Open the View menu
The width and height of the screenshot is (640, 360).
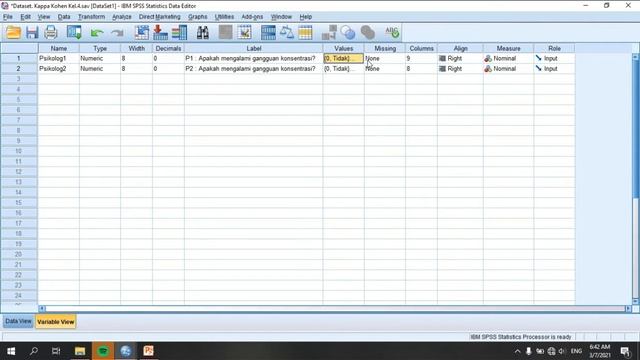pyautogui.click(x=44, y=17)
